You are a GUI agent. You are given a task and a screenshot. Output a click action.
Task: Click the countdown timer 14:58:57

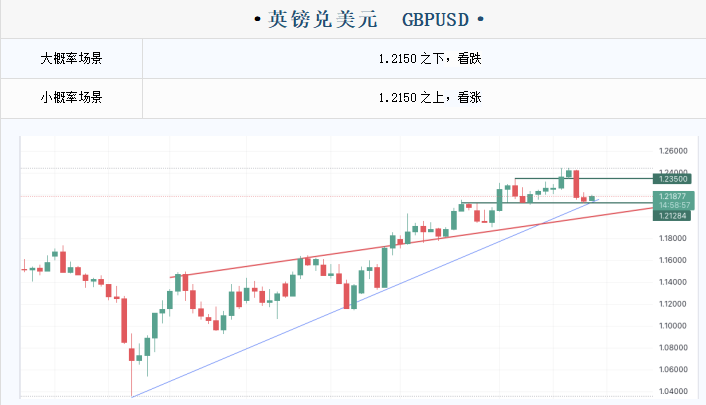[674, 205]
